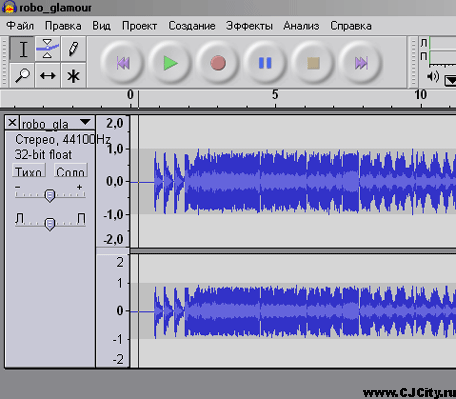
Task: Click the Skip to Start button
Action: click(122, 62)
